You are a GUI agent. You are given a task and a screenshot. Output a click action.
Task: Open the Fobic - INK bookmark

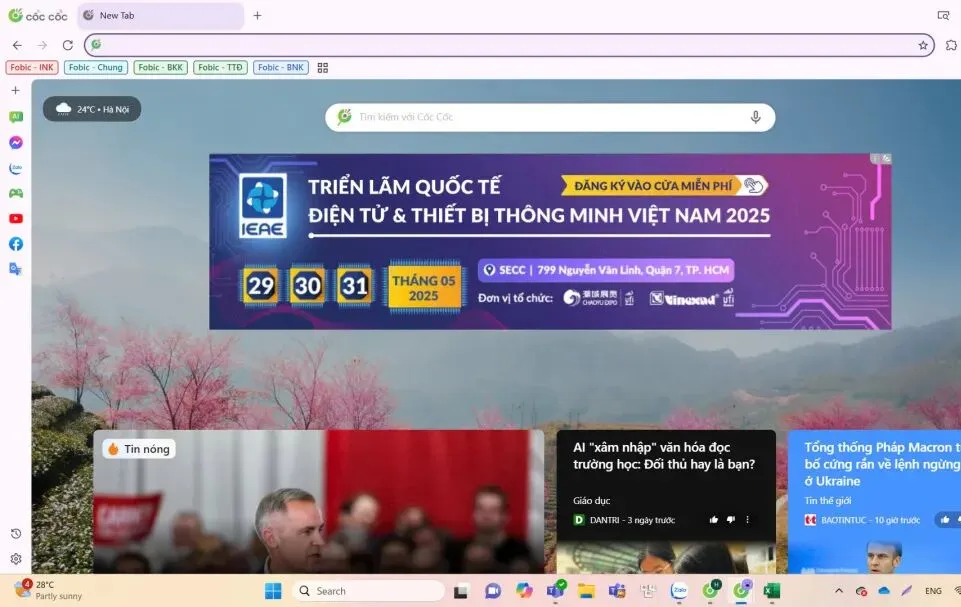(32, 67)
